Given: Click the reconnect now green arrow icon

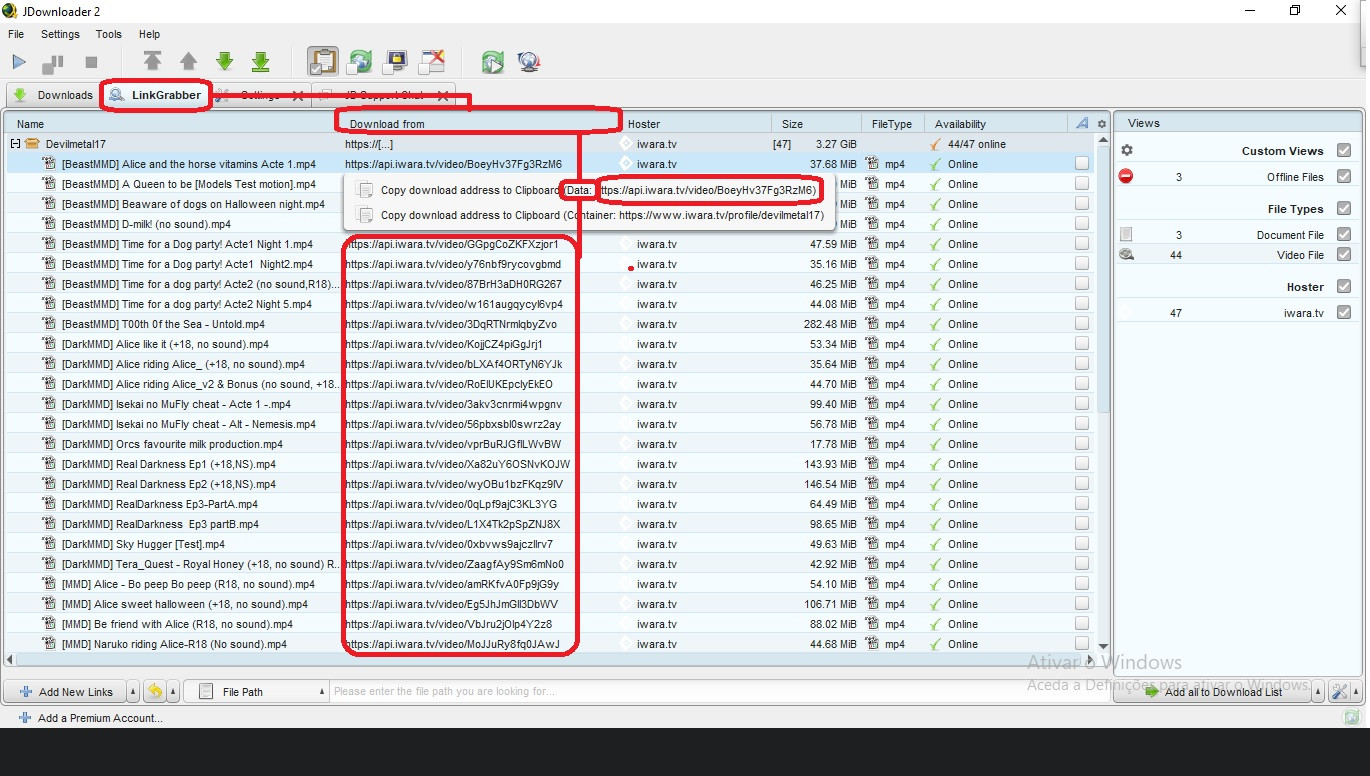Looking at the screenshot, I should (x=492, y=62).
